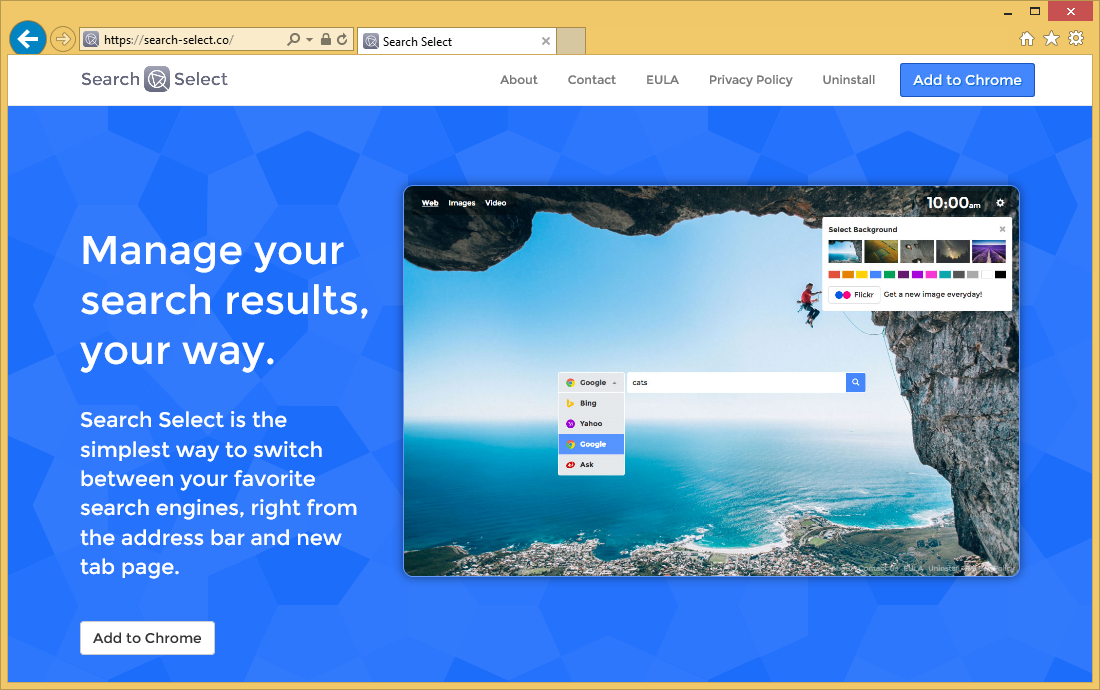Screen dimensions: 1100x690
Task: Refresh the page with the reload icon
Action: click(x=342, y=39)
